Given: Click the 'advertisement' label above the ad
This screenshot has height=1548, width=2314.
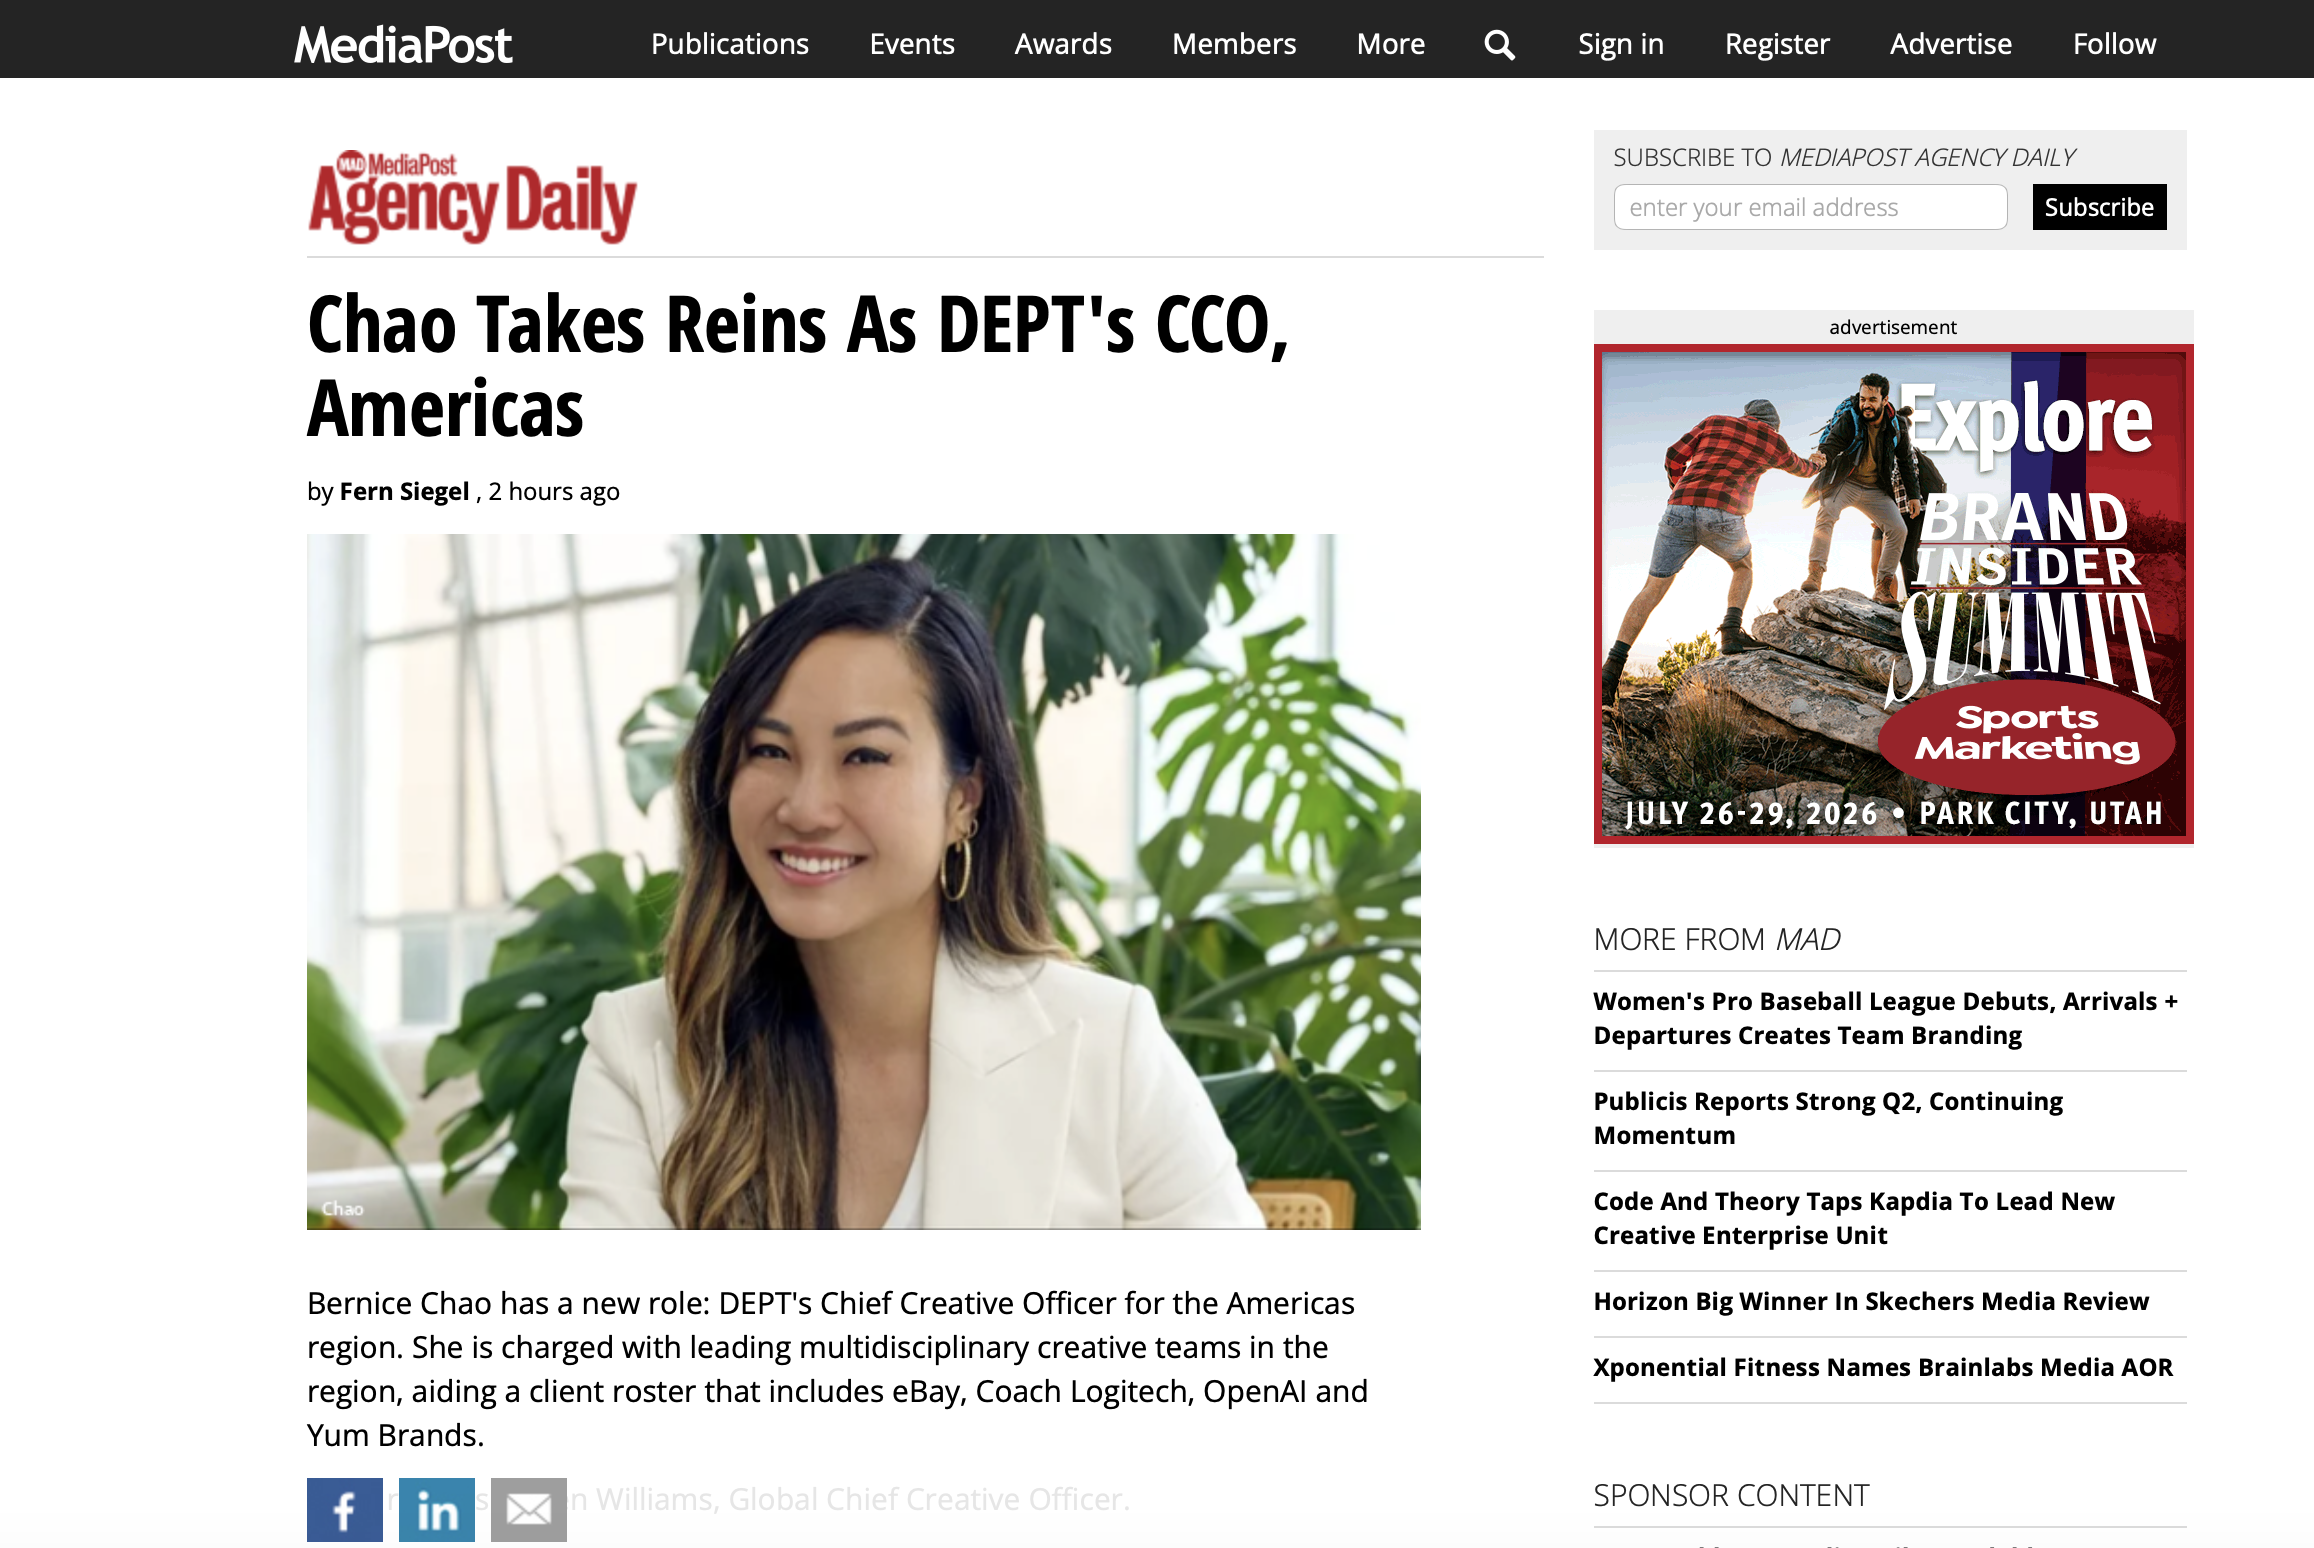Looking at the screenshot, I should pos(1893,327).
